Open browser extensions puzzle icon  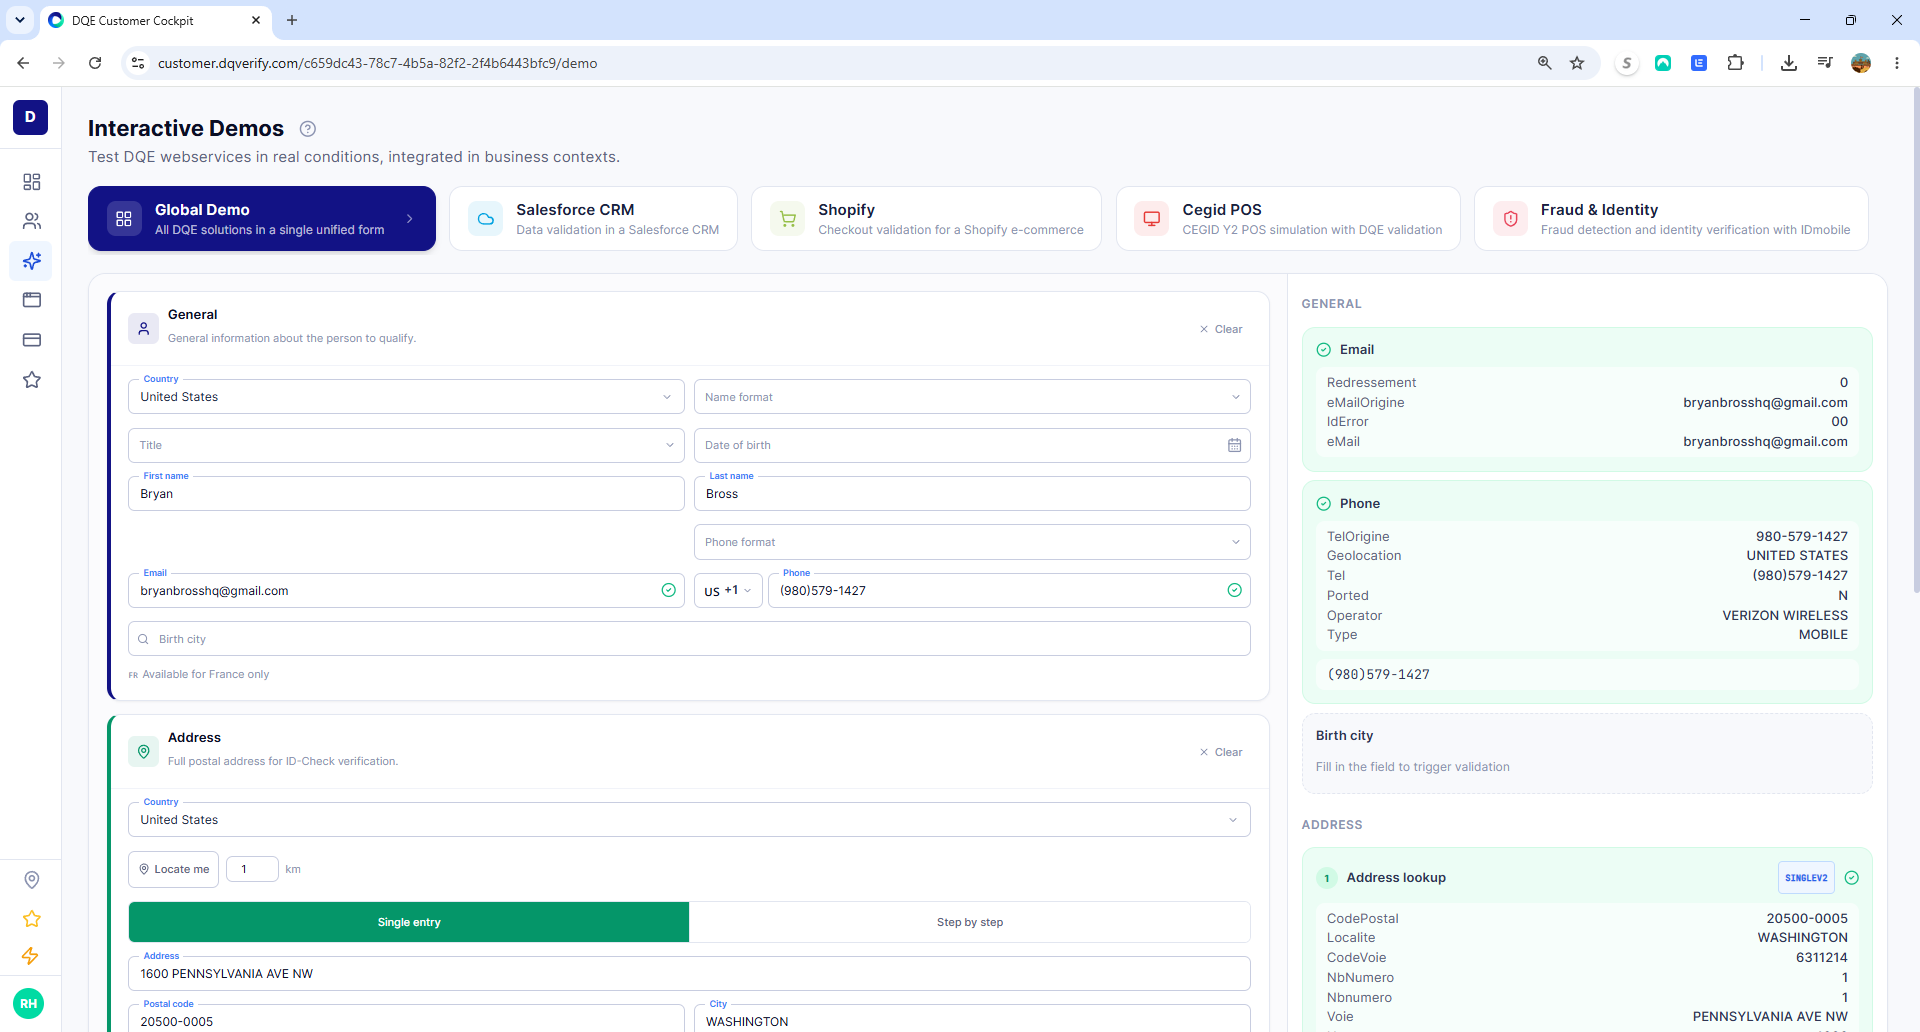click(x=1736, y=63)
